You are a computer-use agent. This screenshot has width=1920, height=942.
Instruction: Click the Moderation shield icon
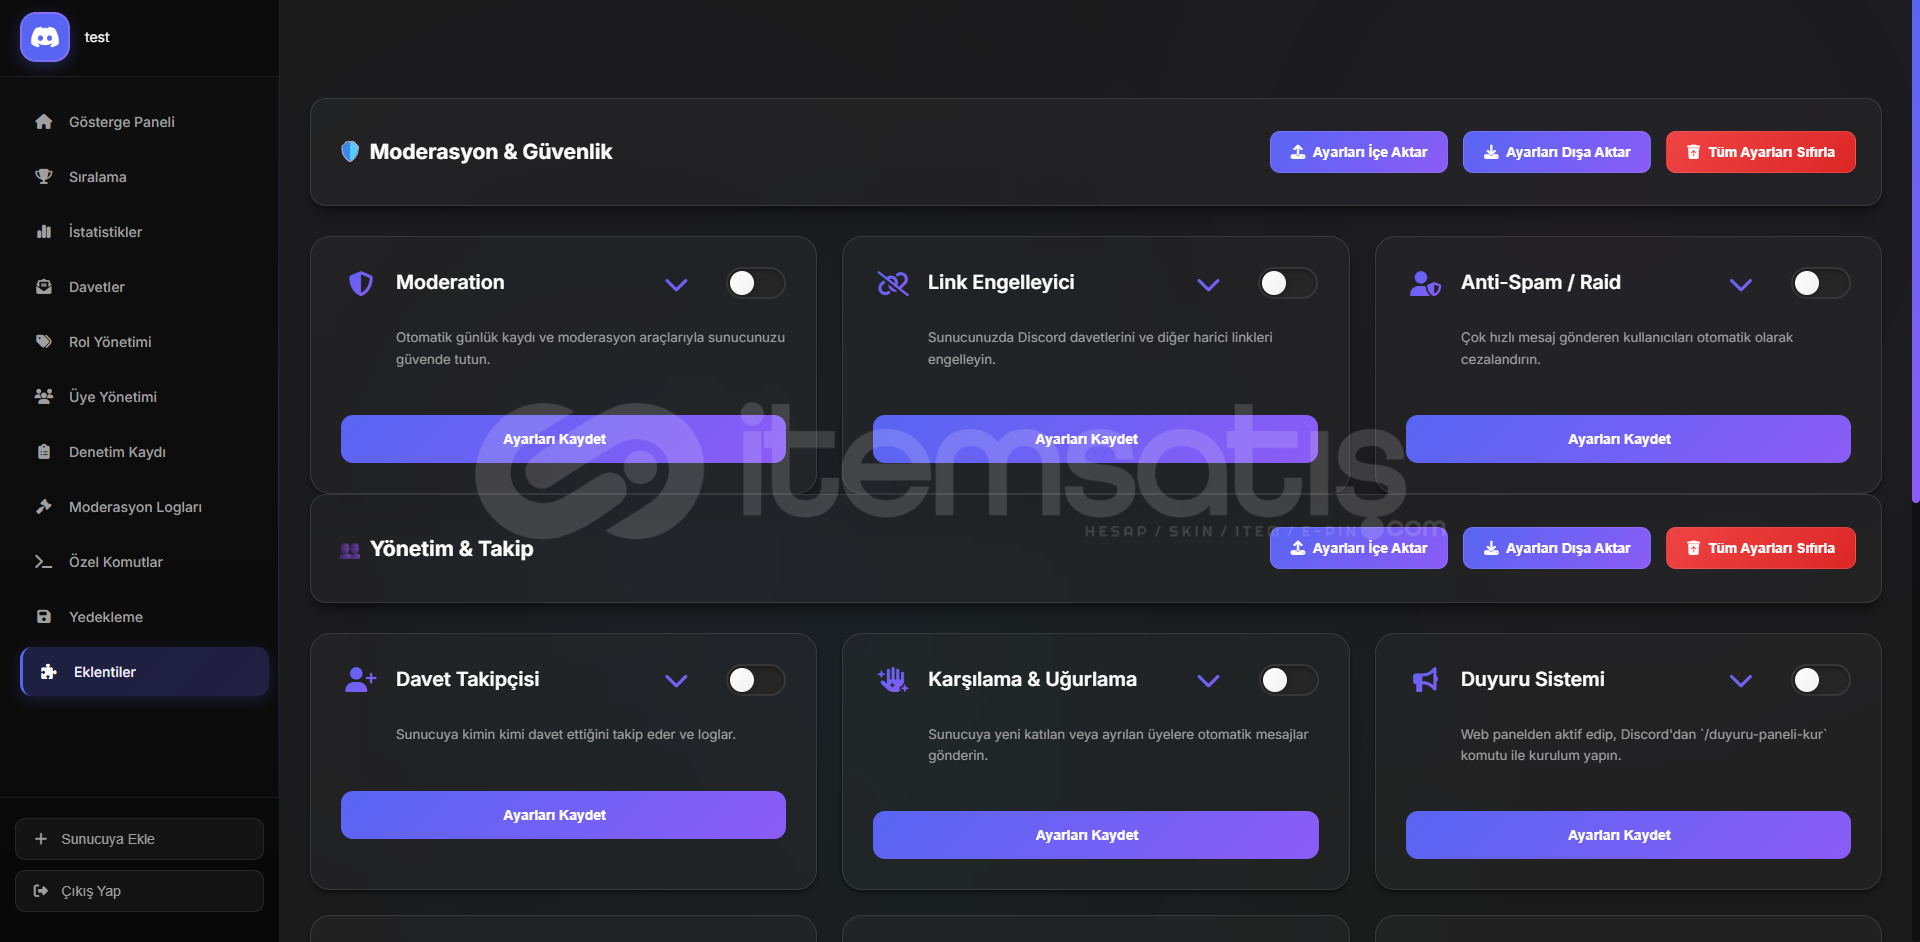pyautogui.click(x=361, y=284)
